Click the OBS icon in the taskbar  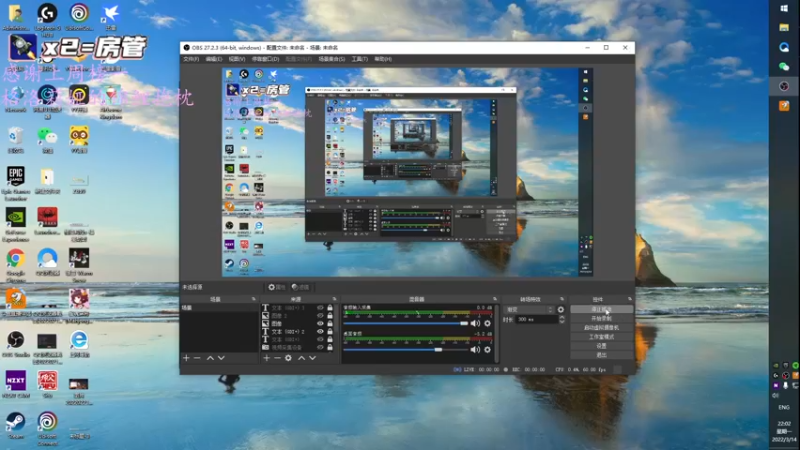[784, 86]
